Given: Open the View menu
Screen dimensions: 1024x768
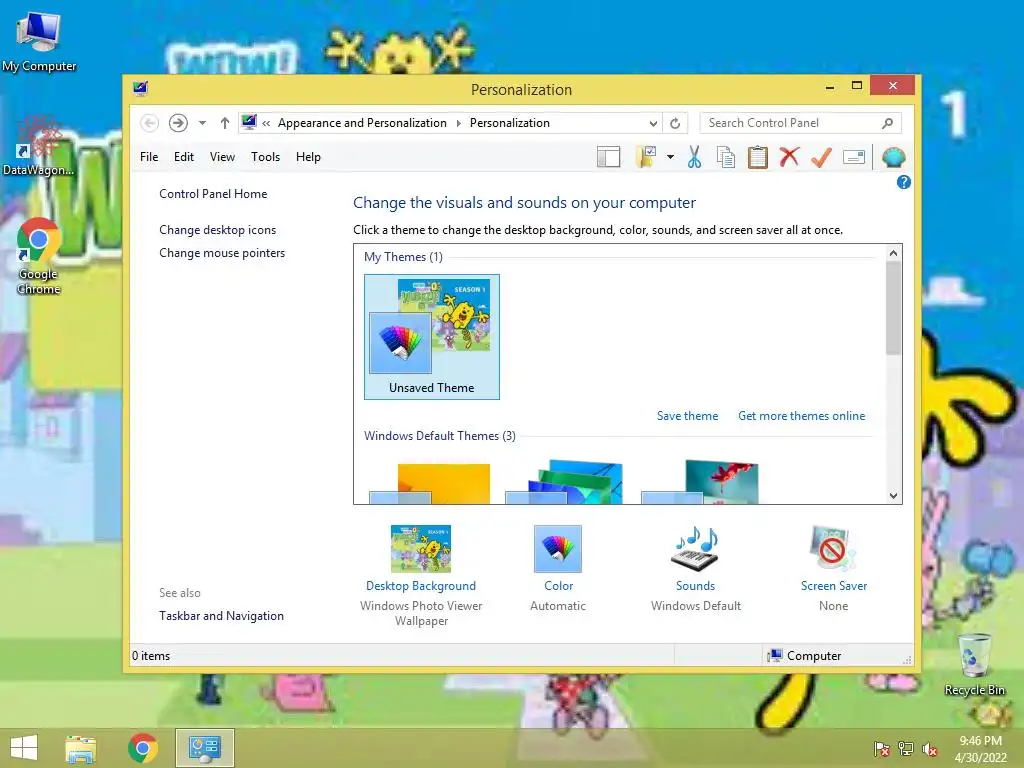Looking at the screenshot, I should [222, 157].
